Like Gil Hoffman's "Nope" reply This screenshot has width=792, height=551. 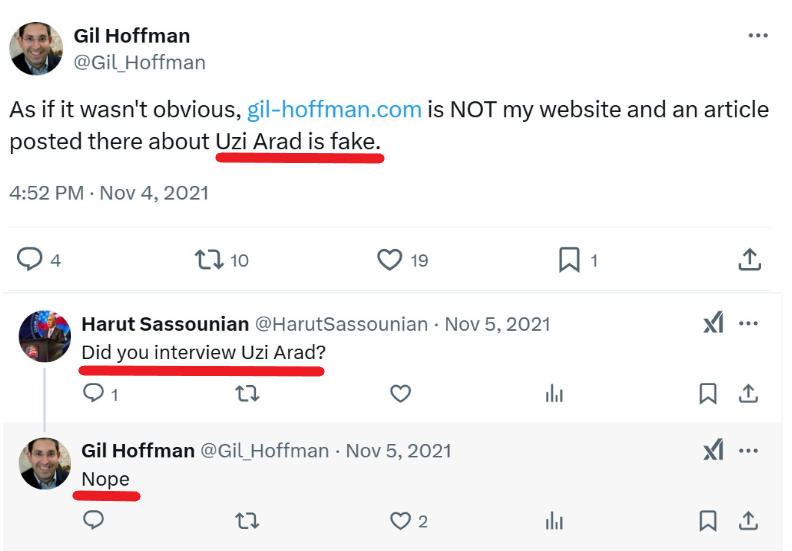tap(400, 520)
